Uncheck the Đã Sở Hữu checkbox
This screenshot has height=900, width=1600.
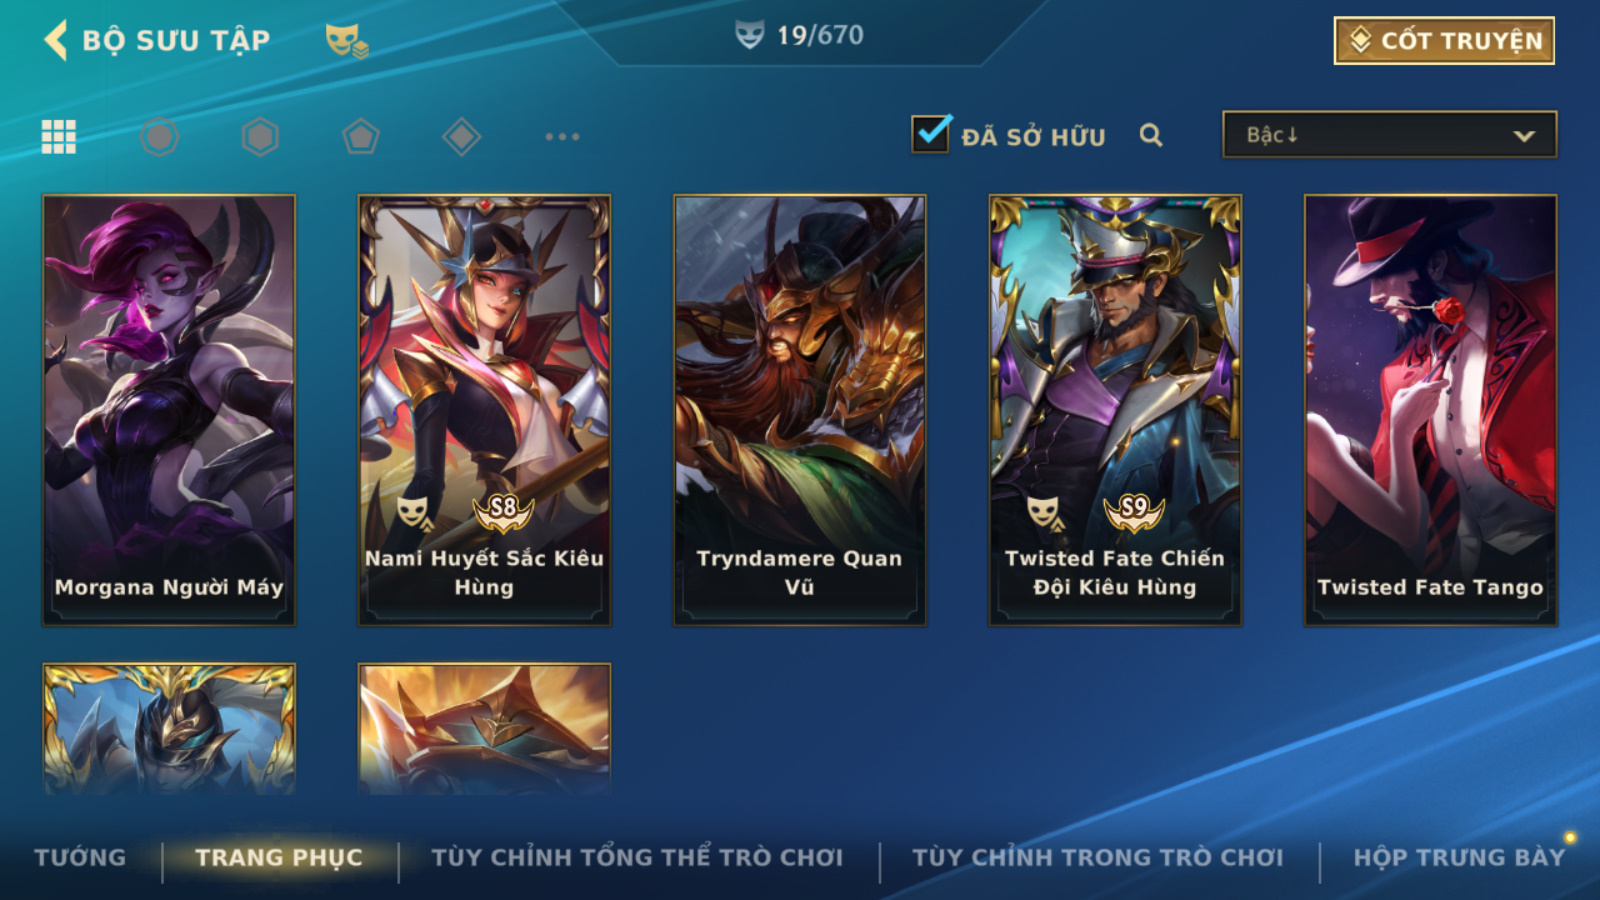[931, 133]
